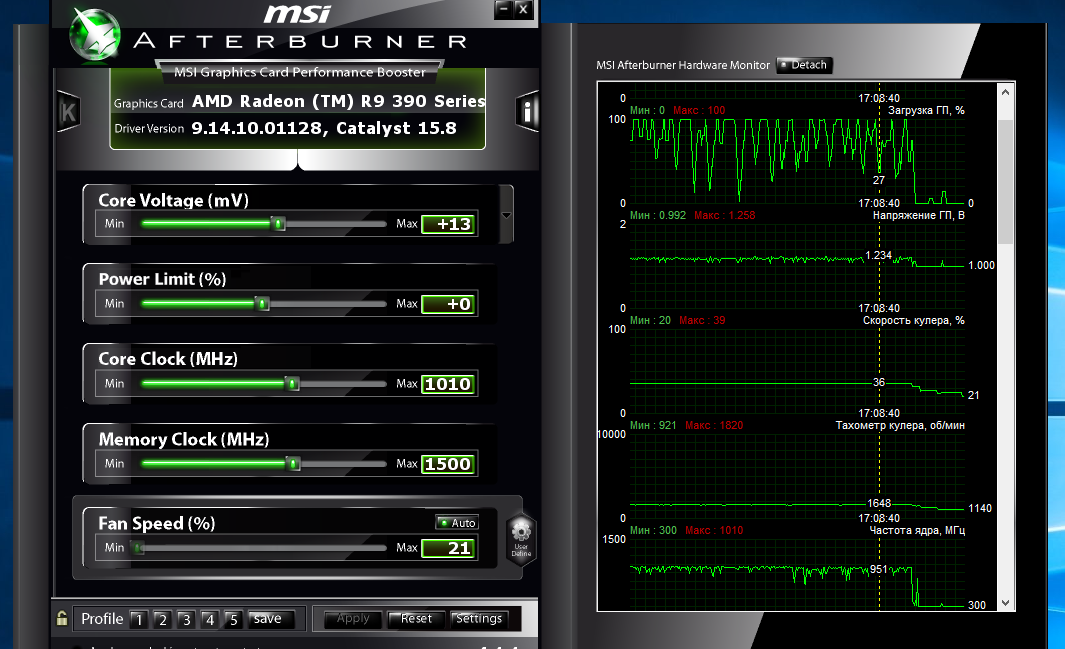
Task: Click the User Define fan gear icon
Action: [521, 539]
